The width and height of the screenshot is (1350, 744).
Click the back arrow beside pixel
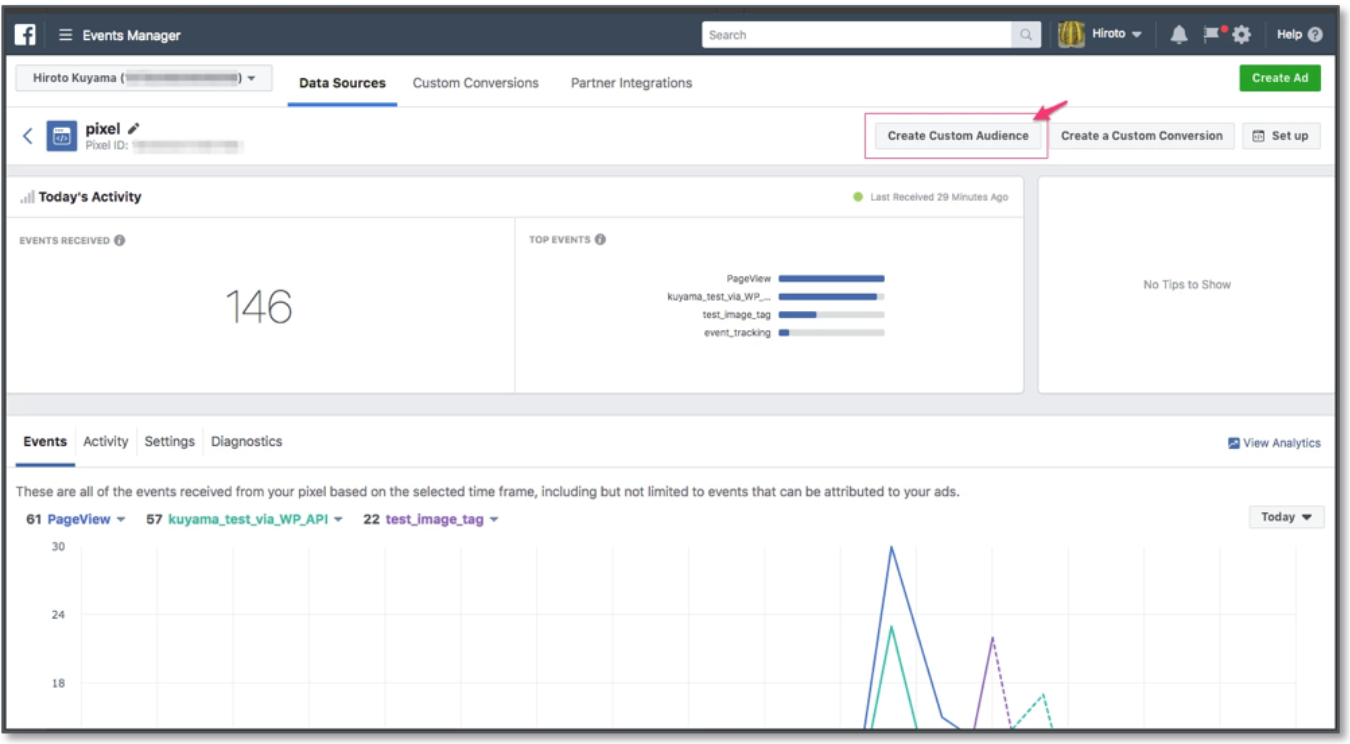28,137
